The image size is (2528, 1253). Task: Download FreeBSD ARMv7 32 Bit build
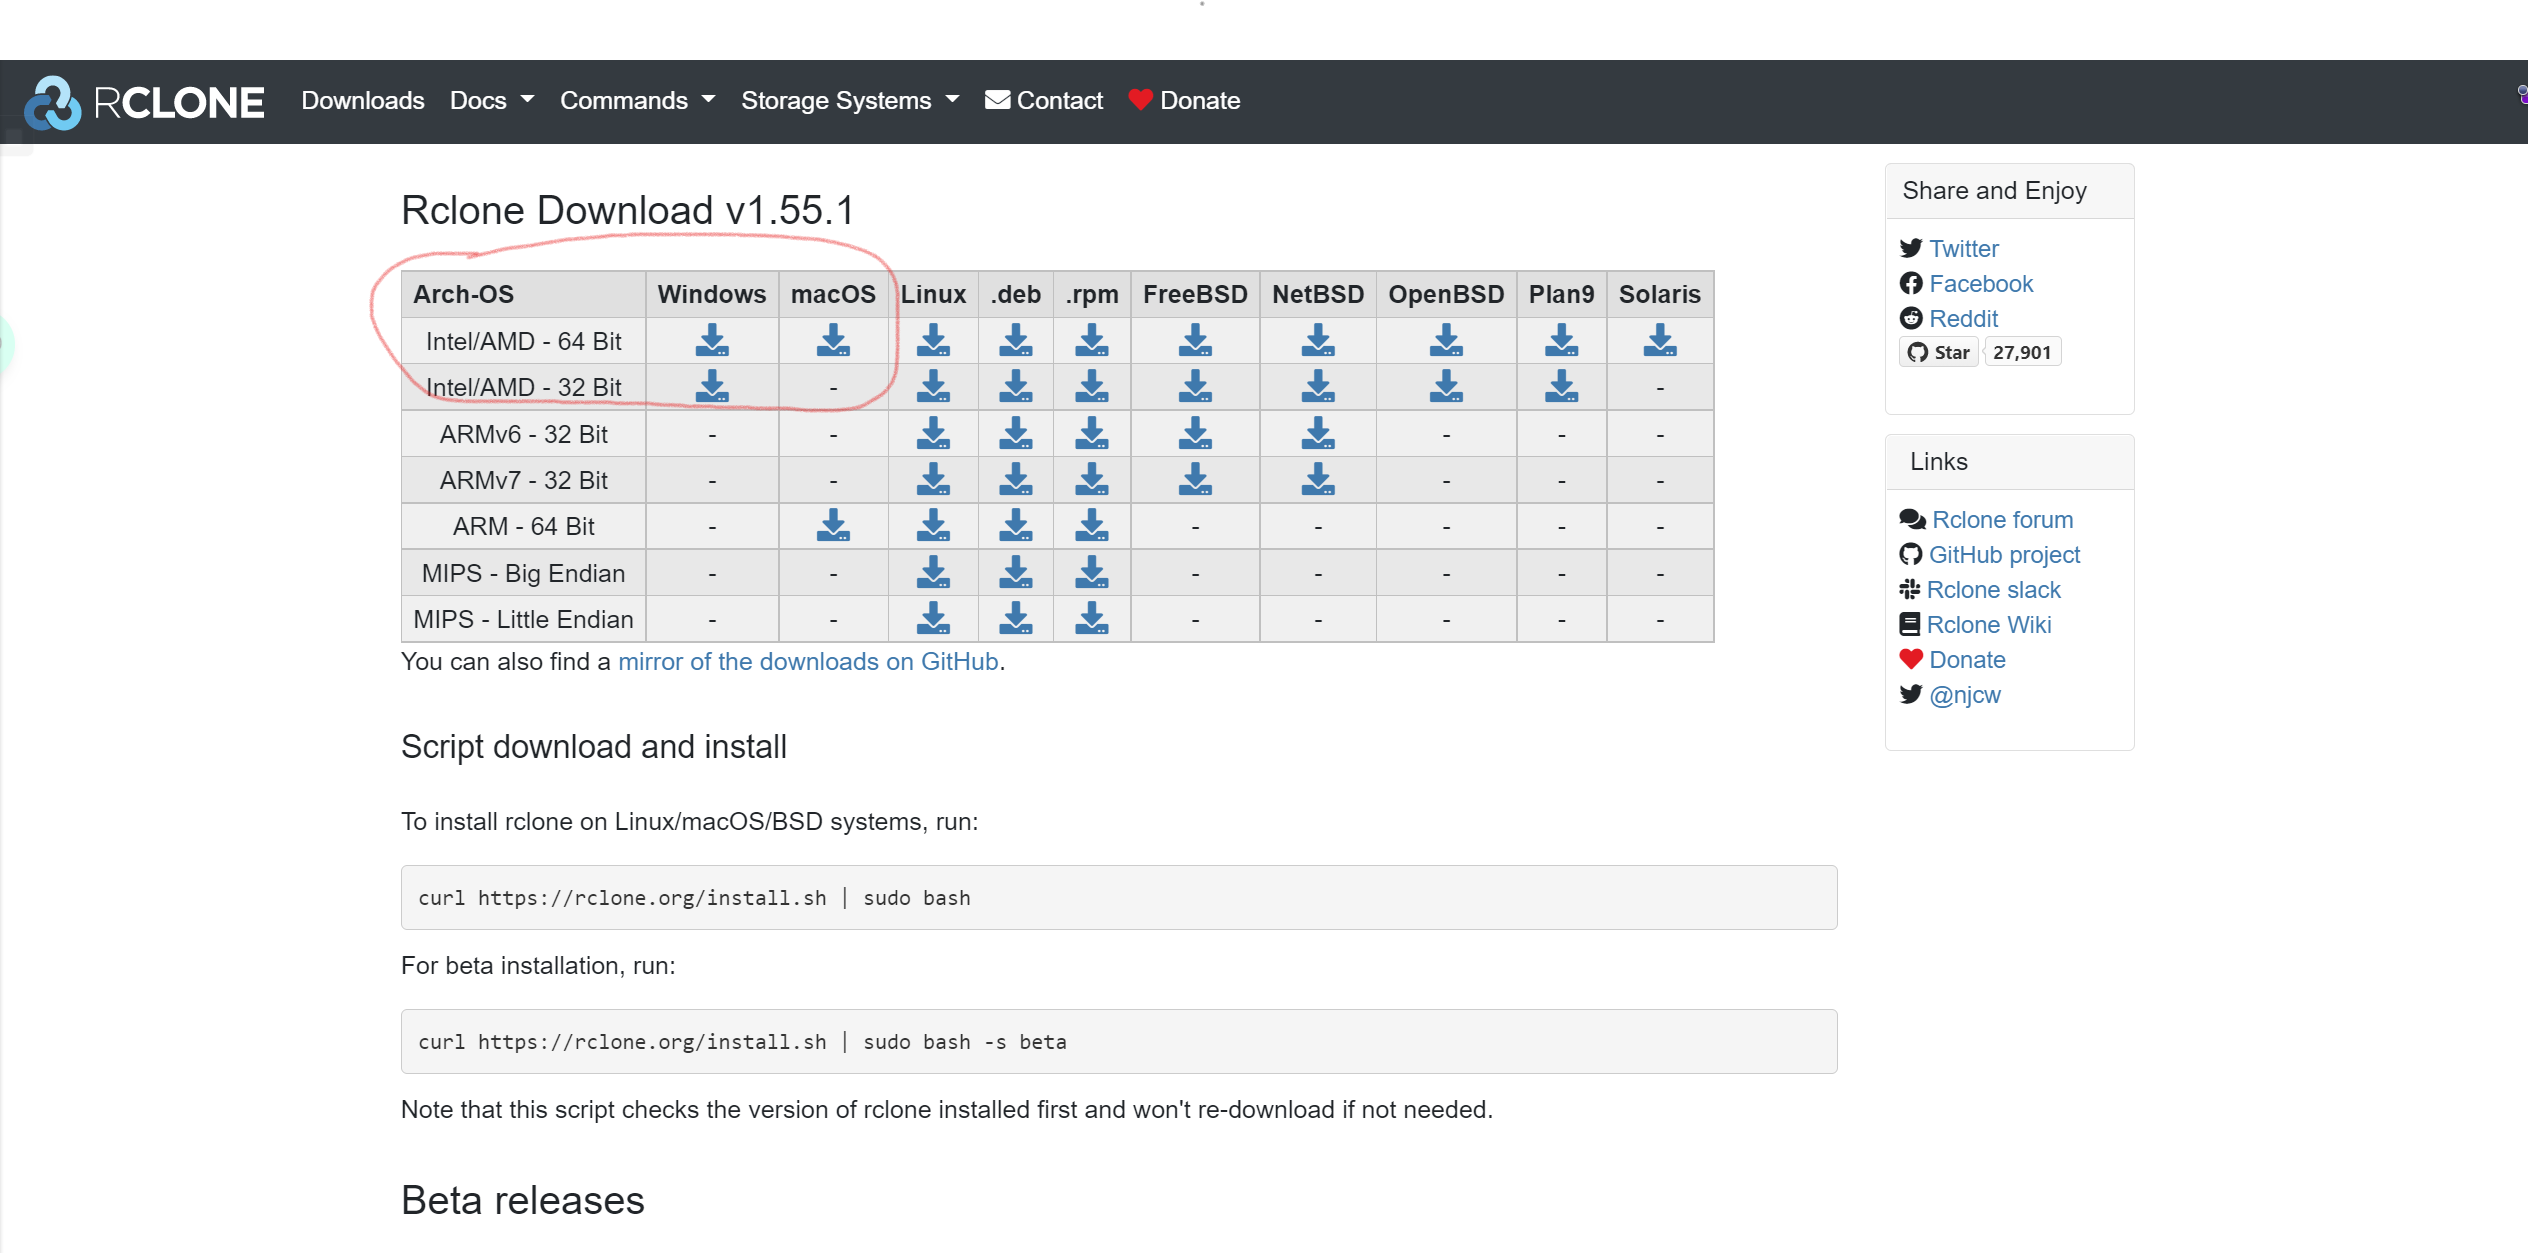coord(1195,480)
